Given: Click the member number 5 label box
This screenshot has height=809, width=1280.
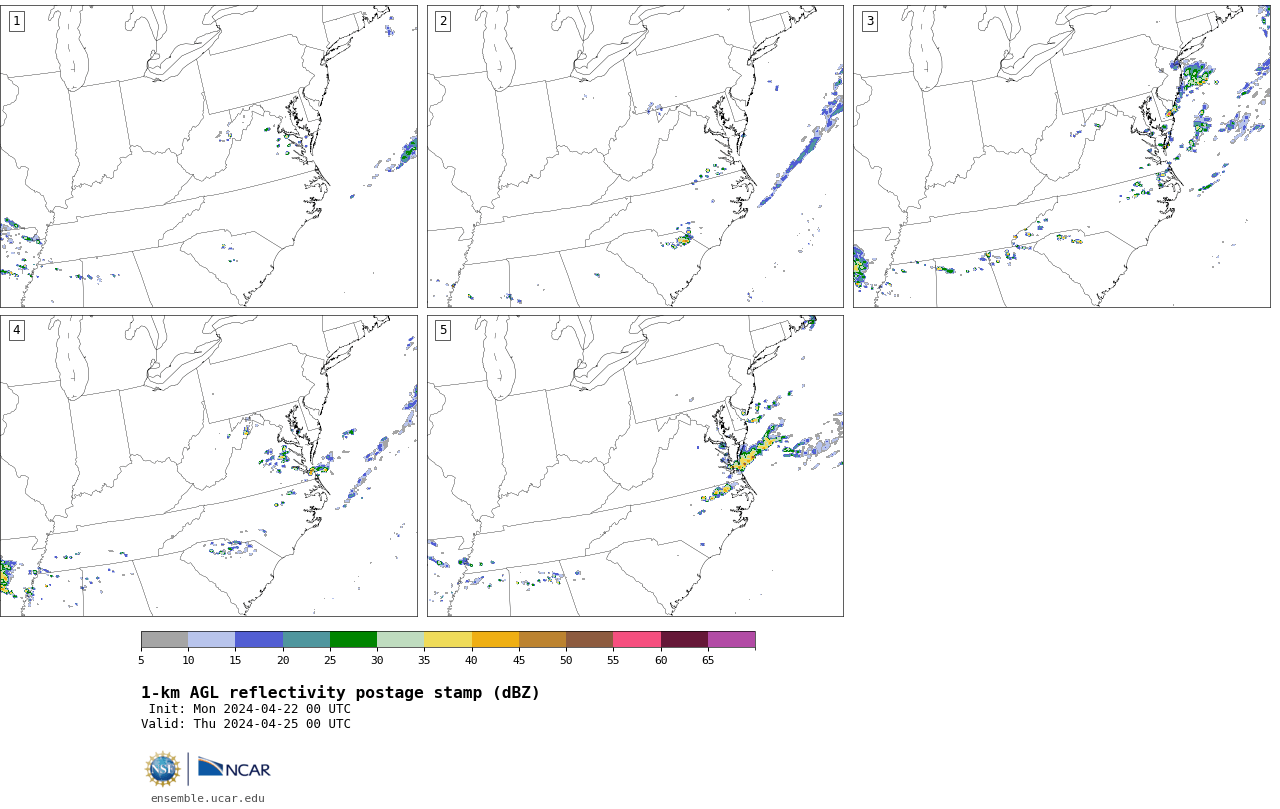Looking at the screenshot, I should point(443,330).
